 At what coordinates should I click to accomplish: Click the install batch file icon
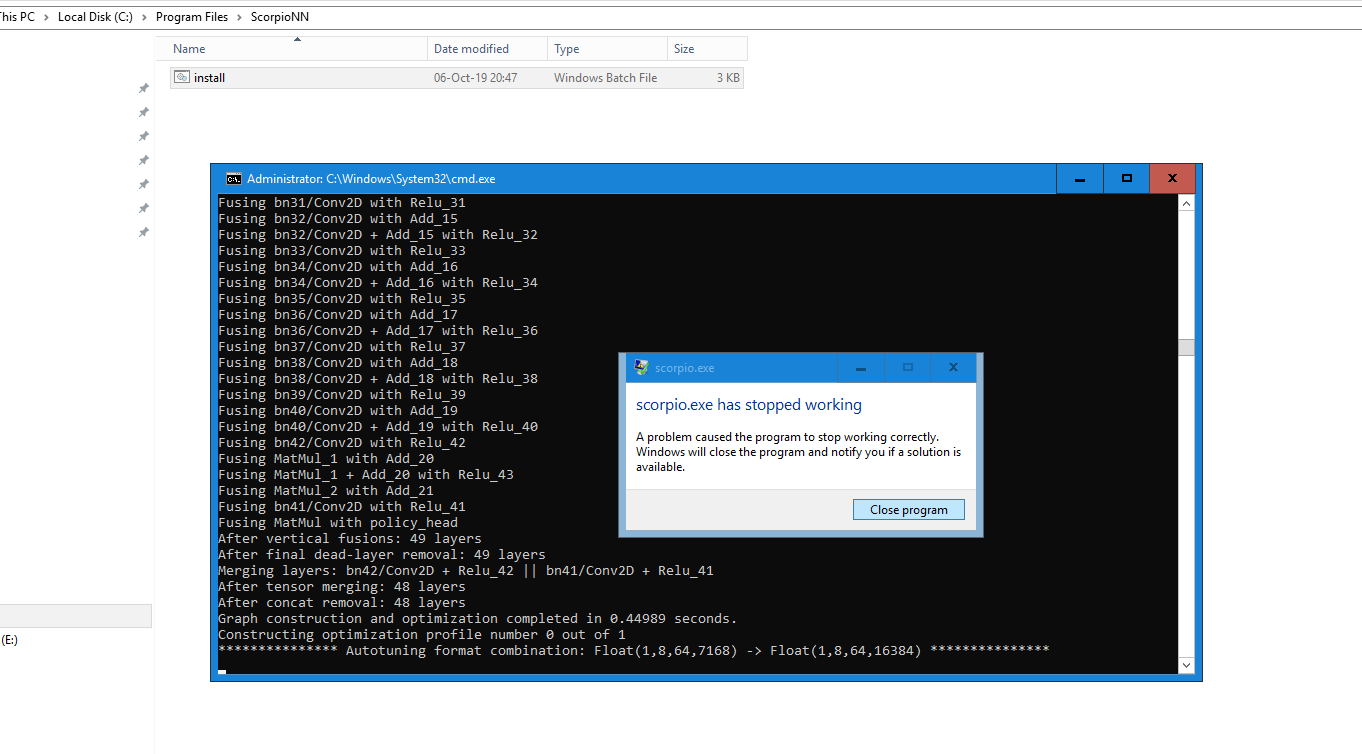[182, 77]
